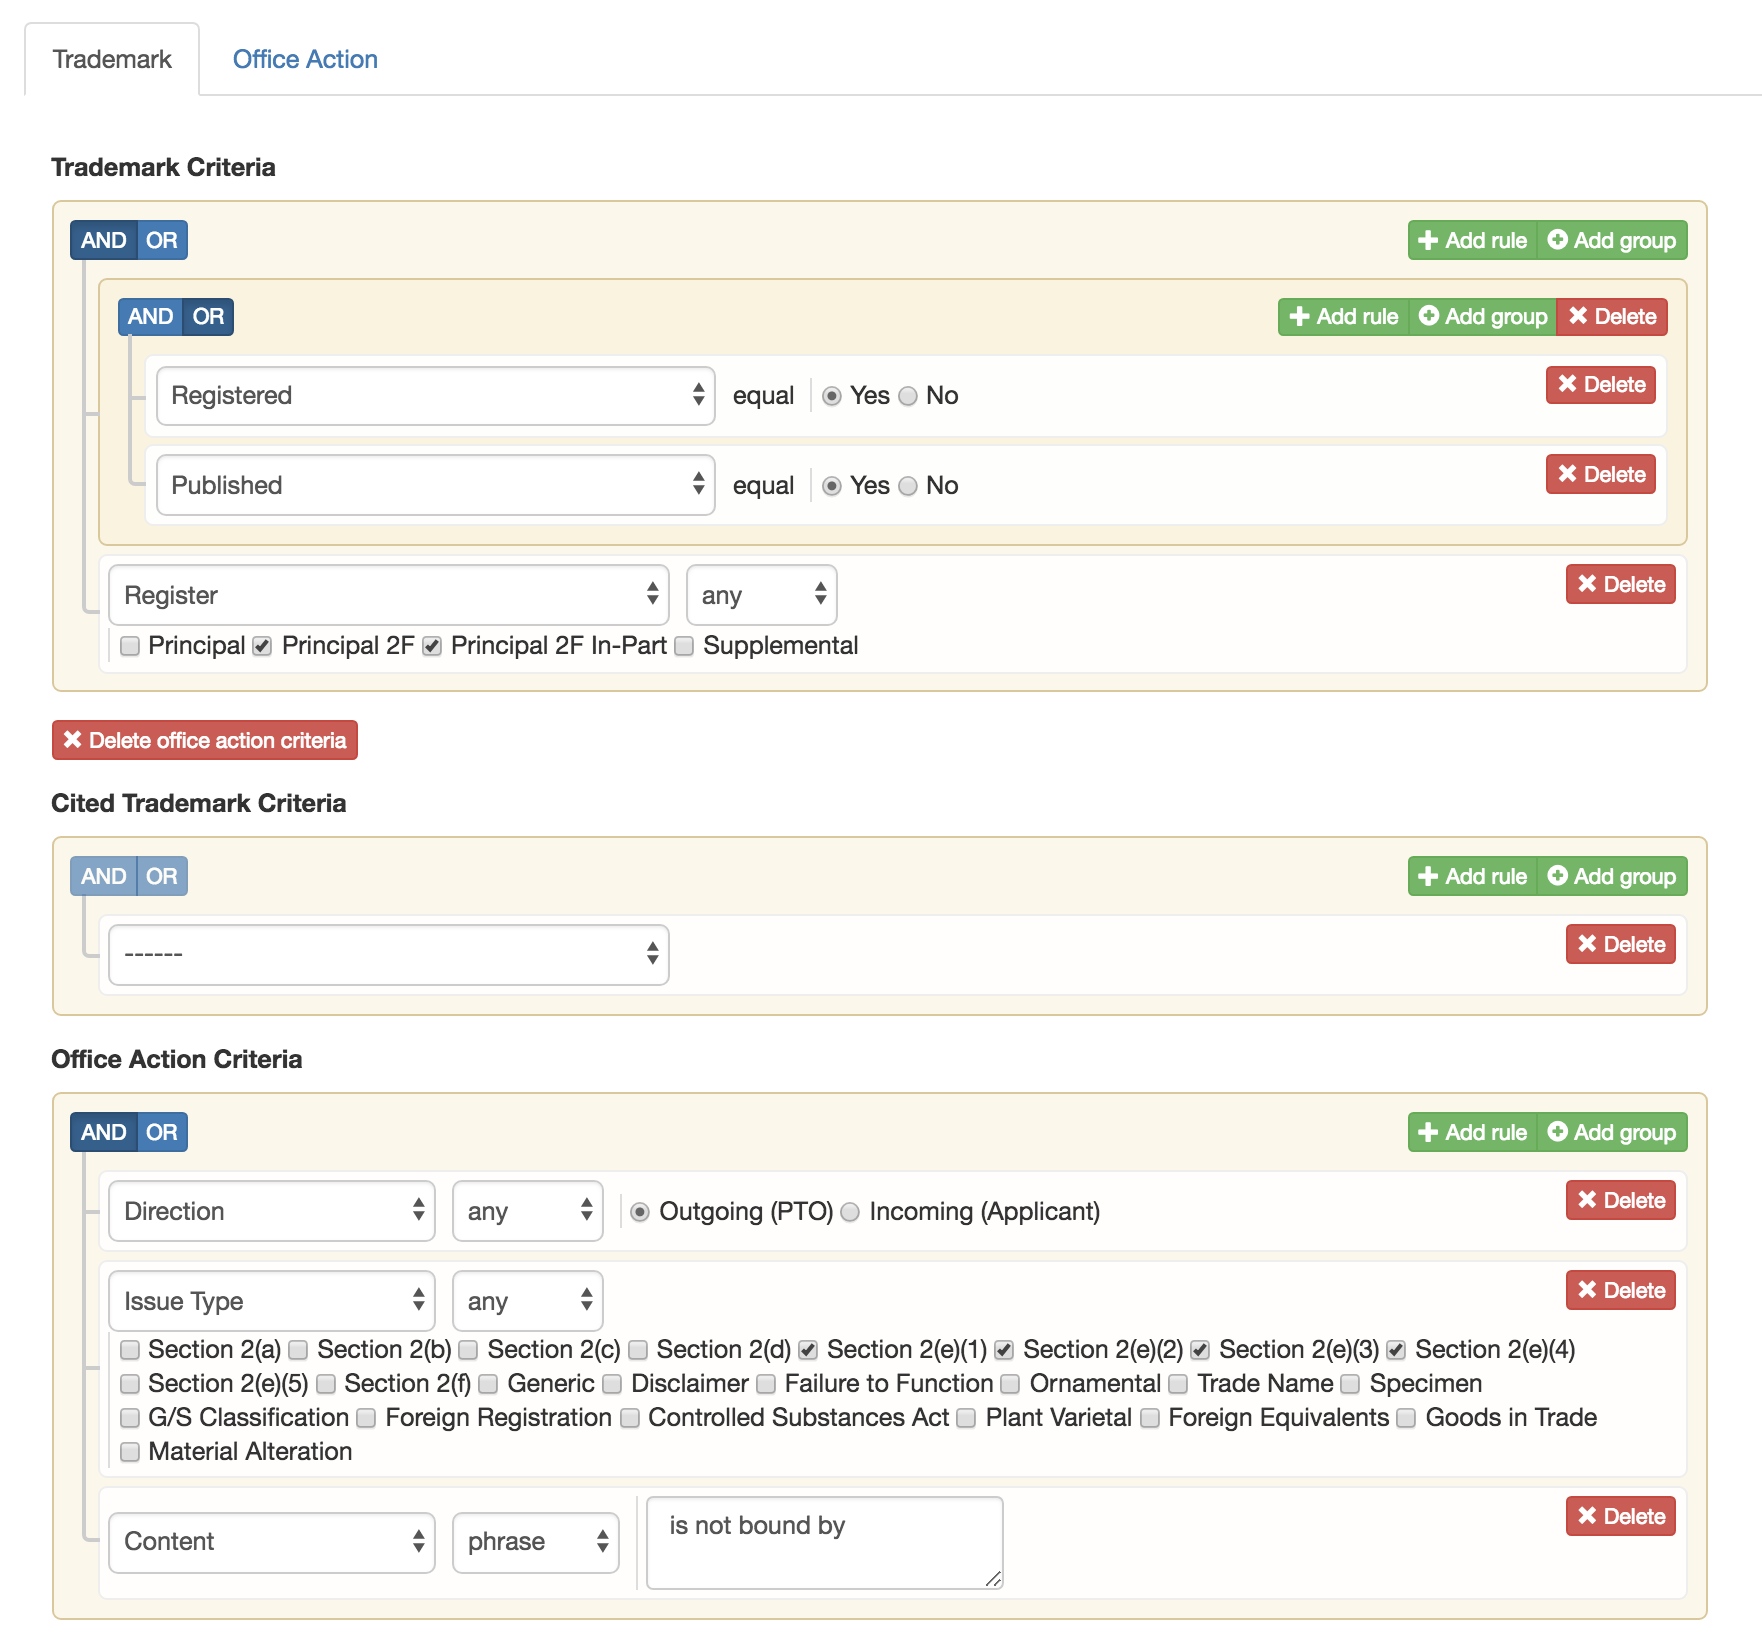Open the Registered field dropdown
1762x1642 pixels.
click(x=435, y=396)
